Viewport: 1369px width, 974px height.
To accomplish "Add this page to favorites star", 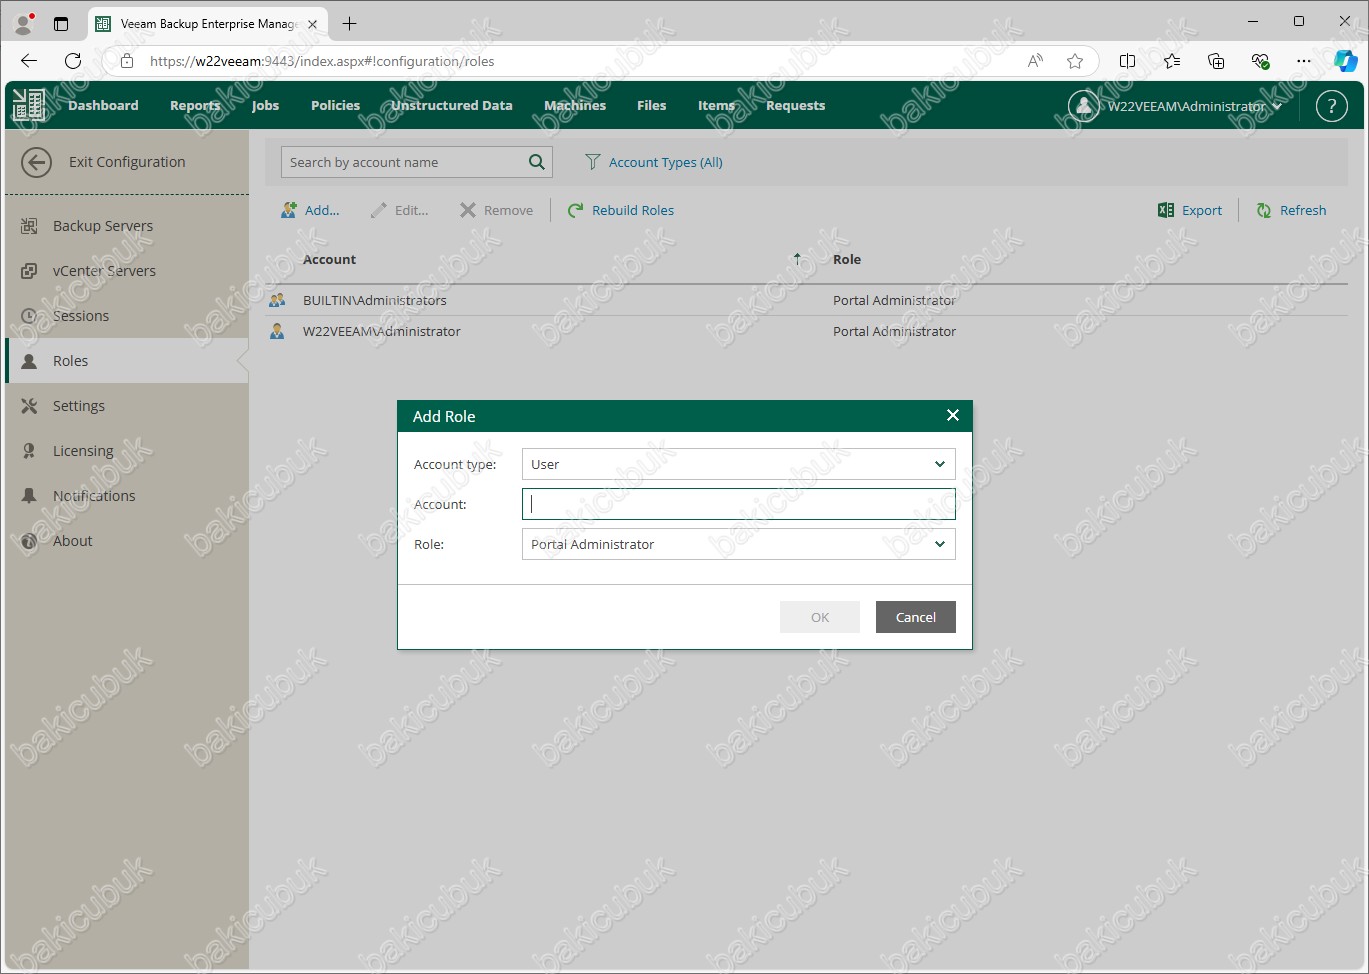I will [1075, 61].
